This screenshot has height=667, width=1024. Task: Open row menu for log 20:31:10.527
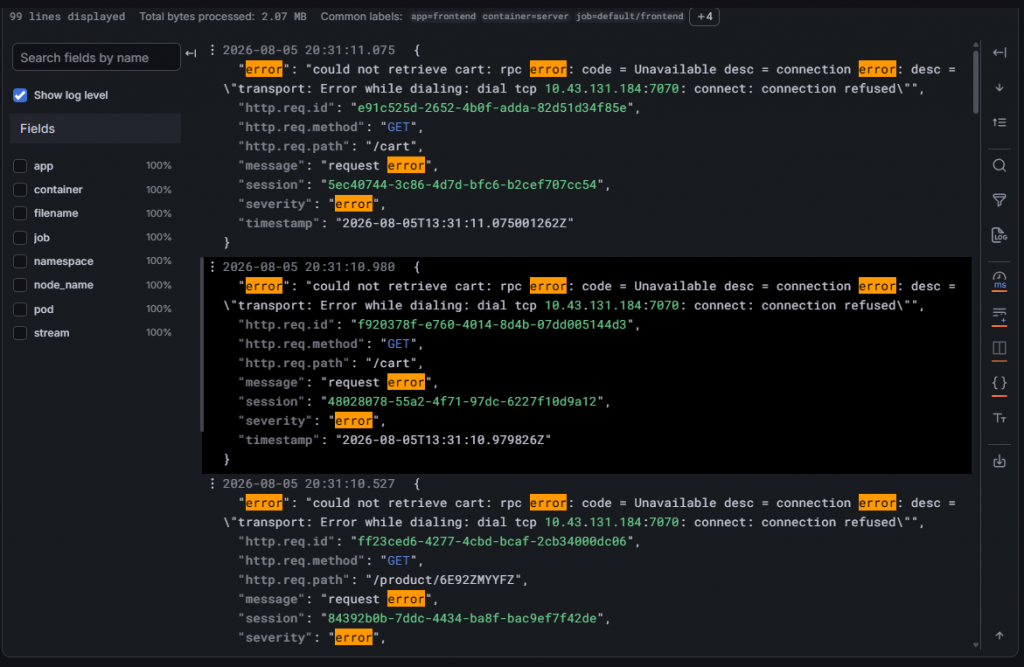(x=212, y=483)
